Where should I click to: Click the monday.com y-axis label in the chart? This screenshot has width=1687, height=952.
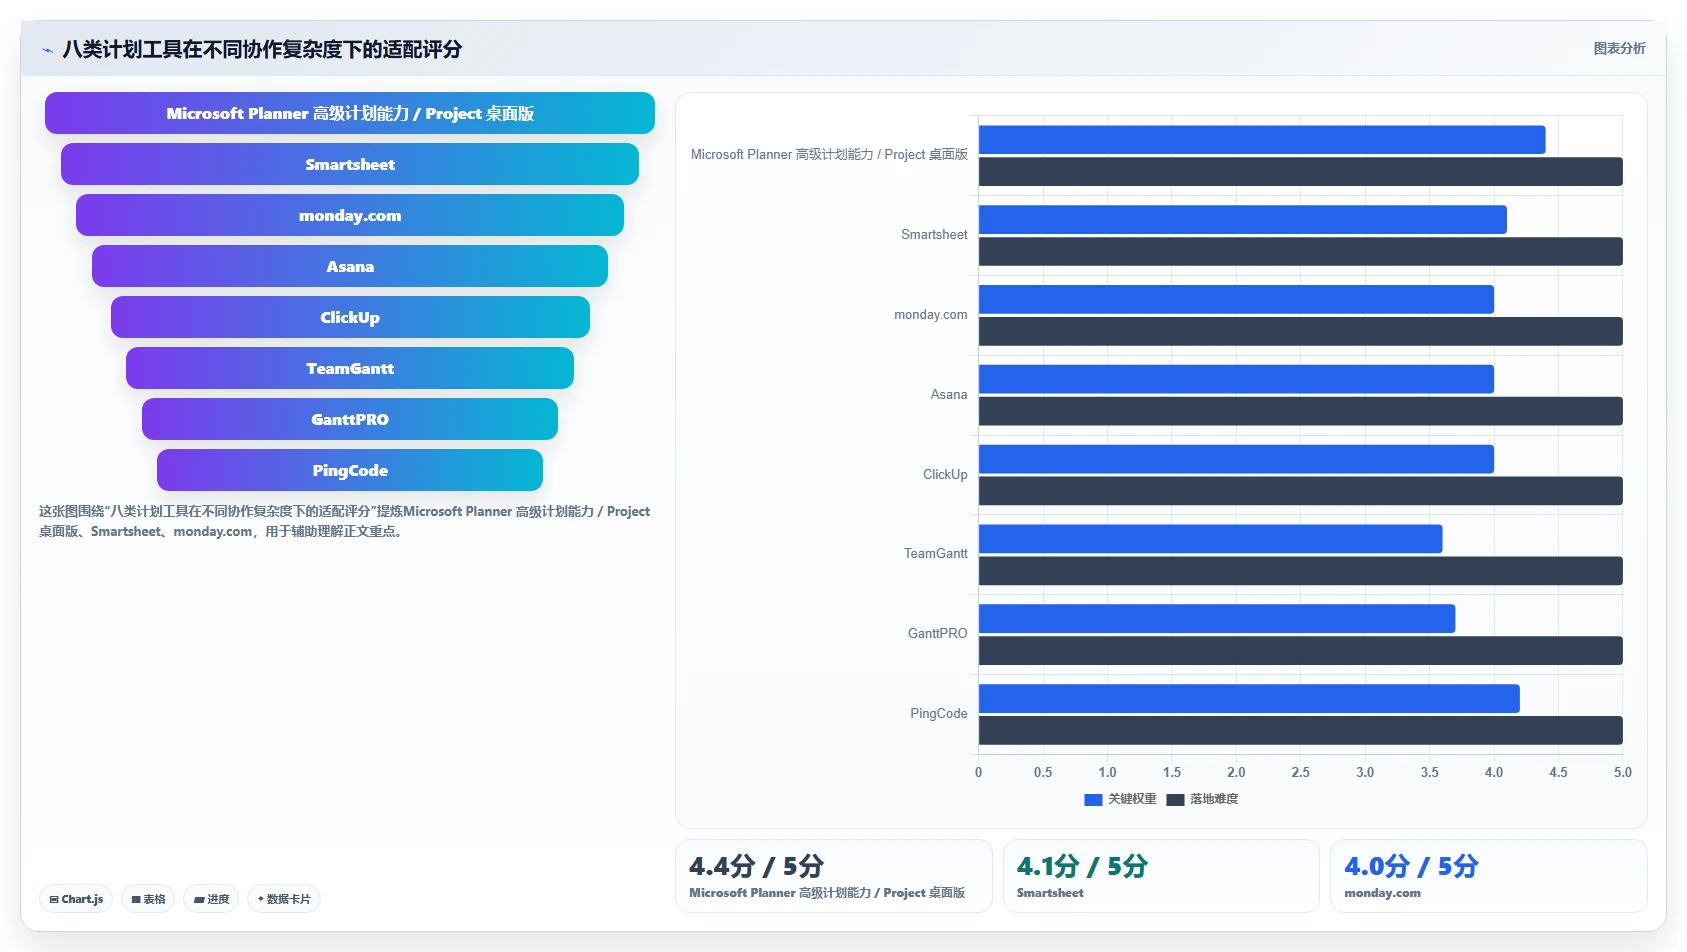point(931,315)
